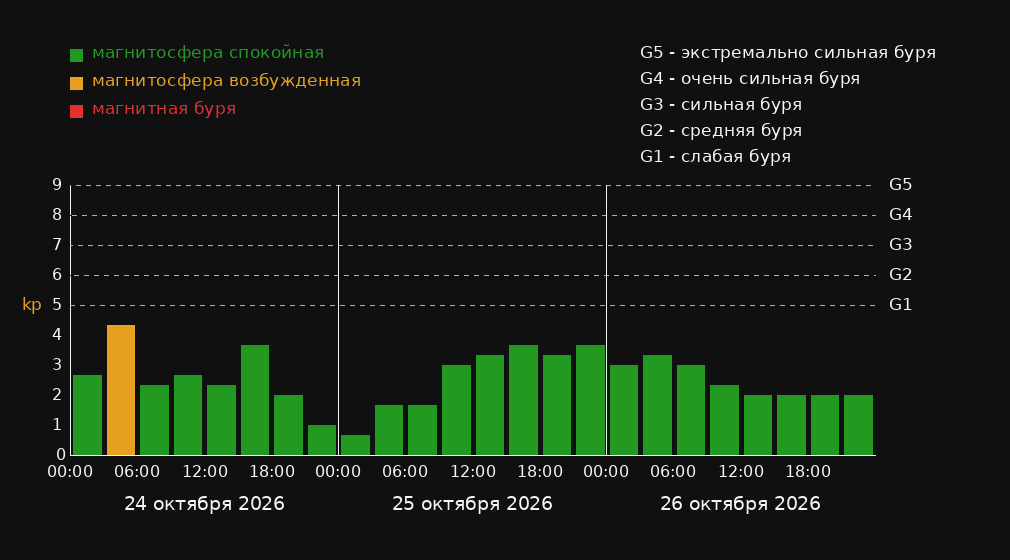
Task: Click the bar for 09:00–12:00 on 26 October
Action: coord(724,420)
